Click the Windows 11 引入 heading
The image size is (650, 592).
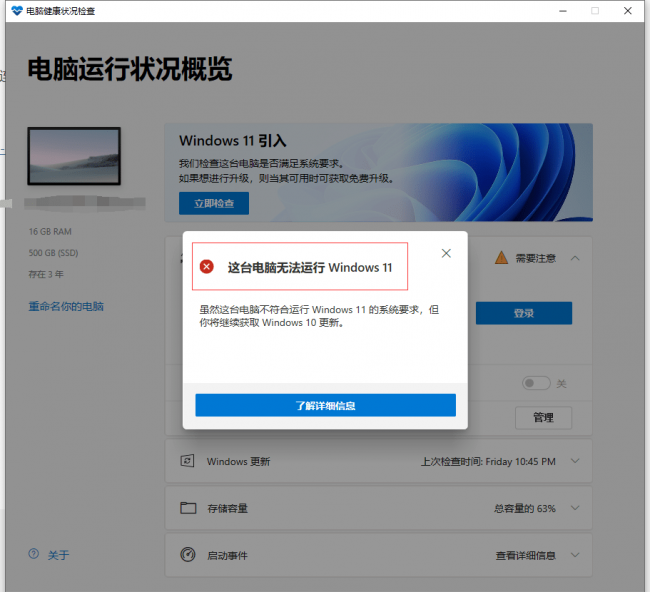(x=233, y=141)
